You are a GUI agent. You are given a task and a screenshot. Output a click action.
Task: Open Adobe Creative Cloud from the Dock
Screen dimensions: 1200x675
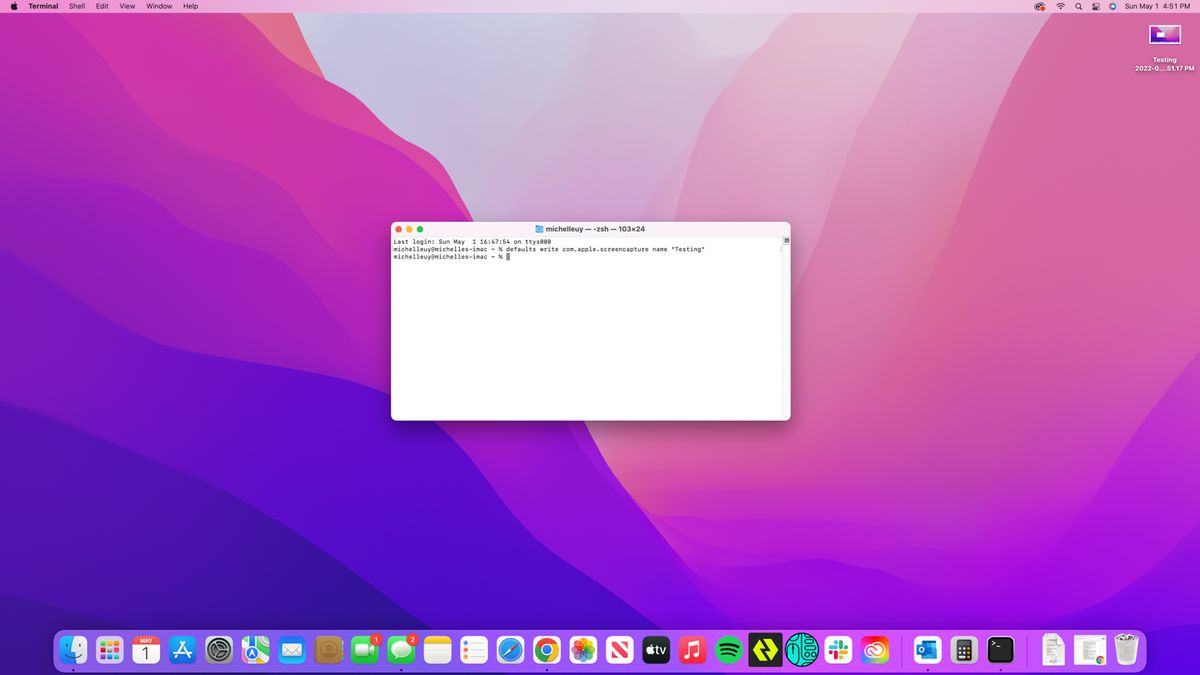click(x=876, y=649)
